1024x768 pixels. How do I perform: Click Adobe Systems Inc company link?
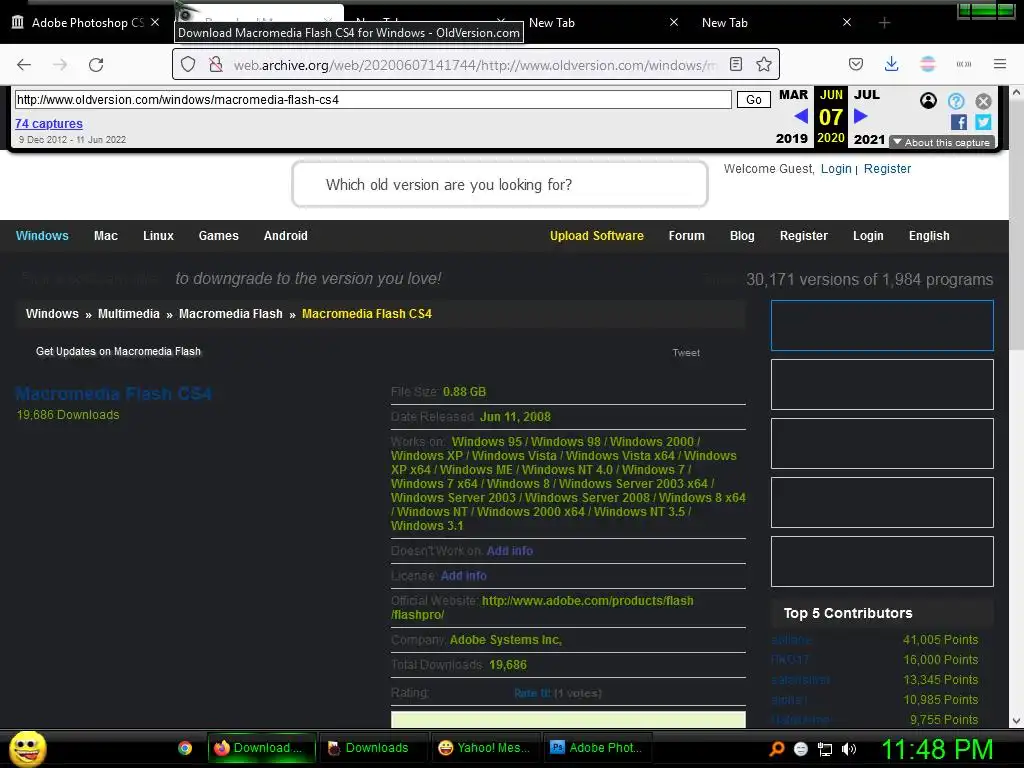point(505,639)
